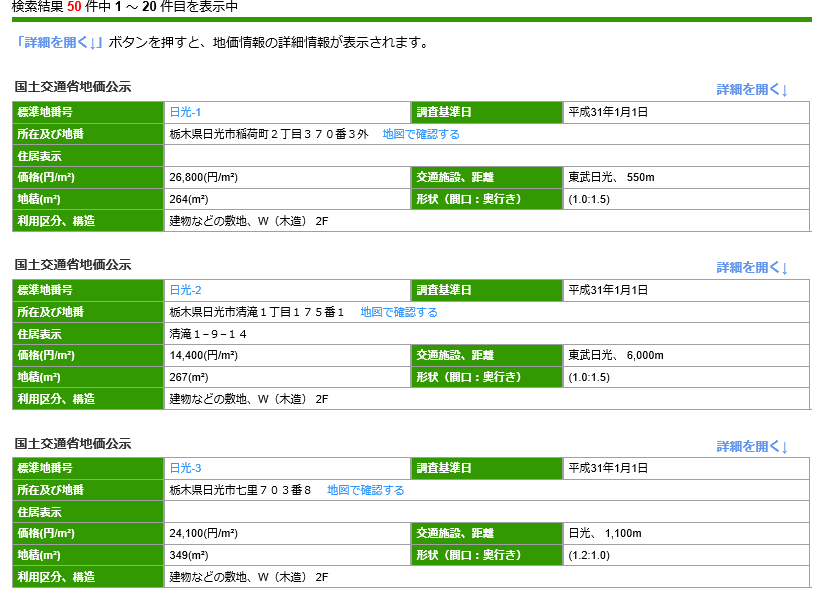Click the 24,100(円/m²) price value

pyautogui.click(x=204, y=534)
